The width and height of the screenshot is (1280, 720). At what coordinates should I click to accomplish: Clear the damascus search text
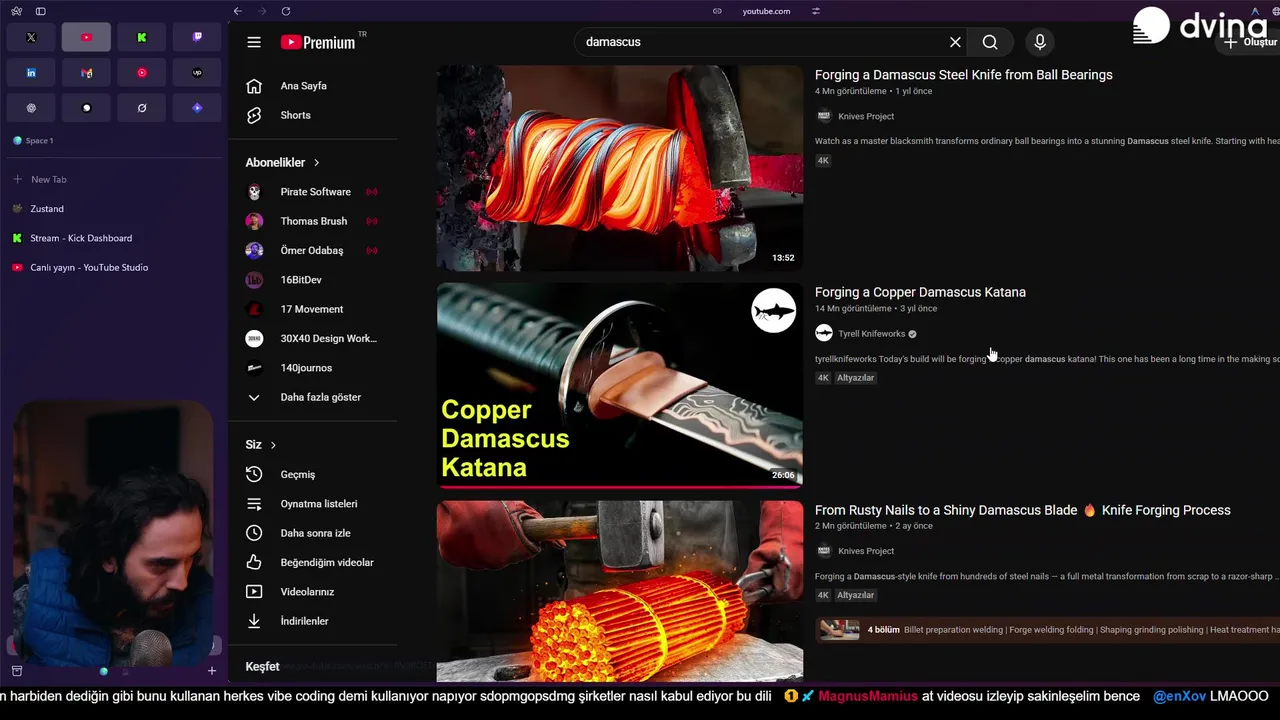point(955,42)
